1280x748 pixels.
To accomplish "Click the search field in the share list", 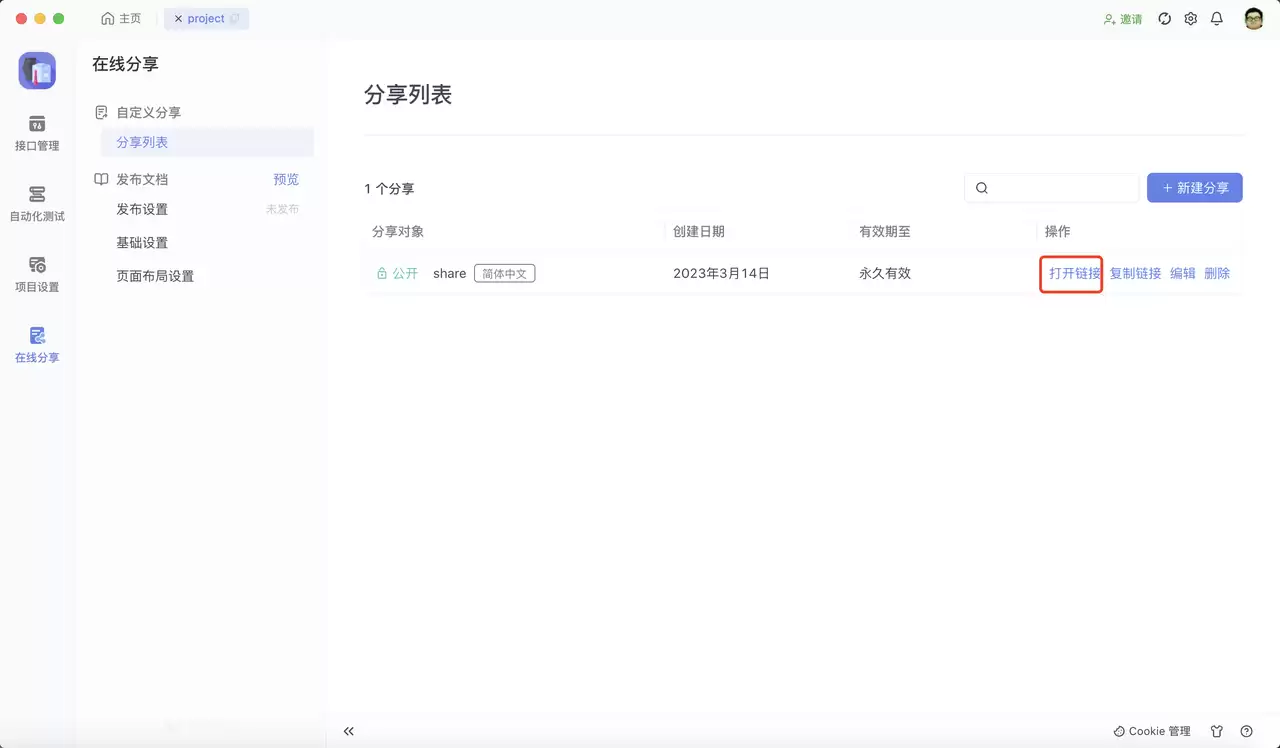I will [x=1051, y=188].
